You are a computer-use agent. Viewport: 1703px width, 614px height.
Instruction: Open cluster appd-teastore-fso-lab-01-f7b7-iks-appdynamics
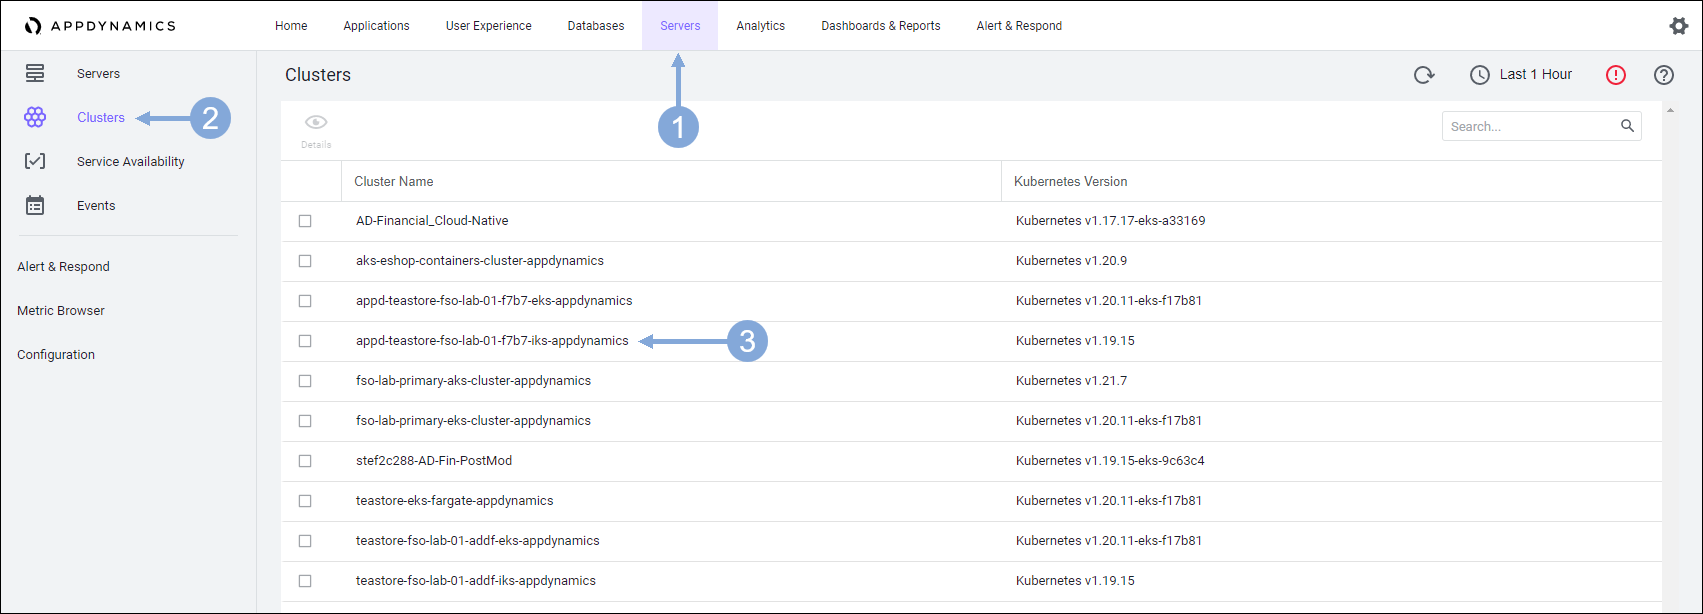492,341
